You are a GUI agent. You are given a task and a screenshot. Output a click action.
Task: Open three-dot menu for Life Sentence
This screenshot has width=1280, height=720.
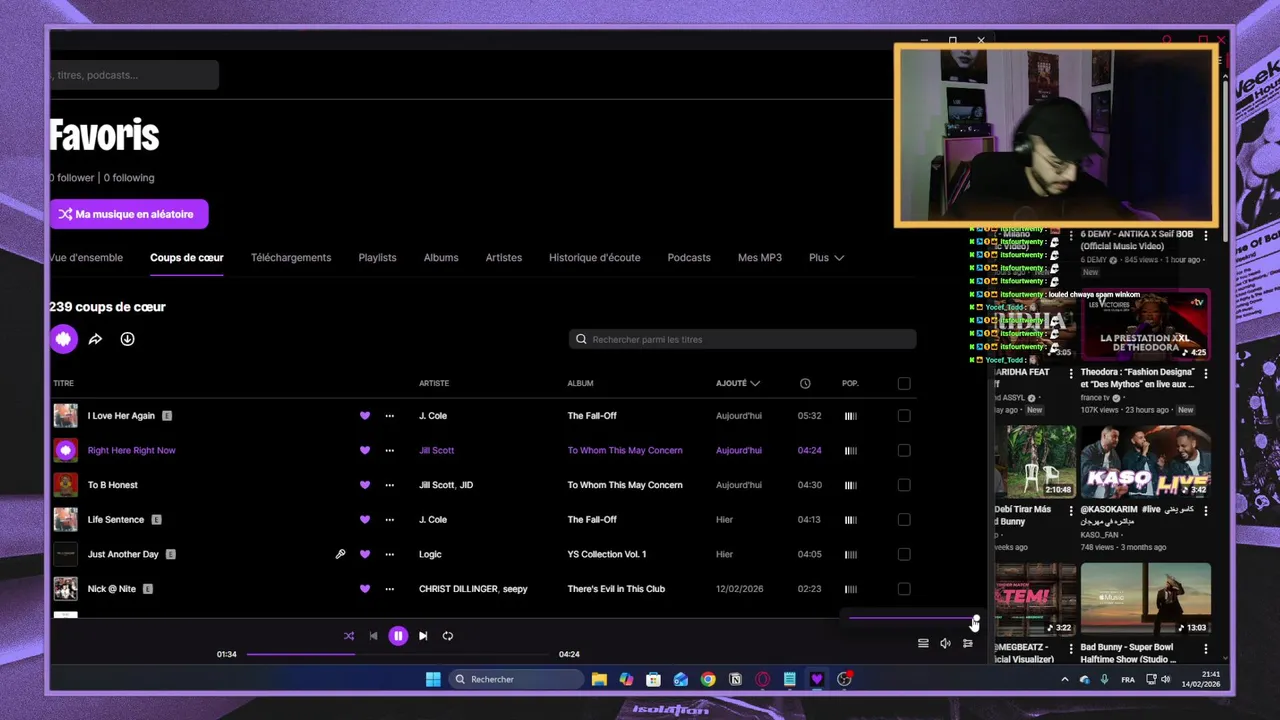(x=390, y=520)
